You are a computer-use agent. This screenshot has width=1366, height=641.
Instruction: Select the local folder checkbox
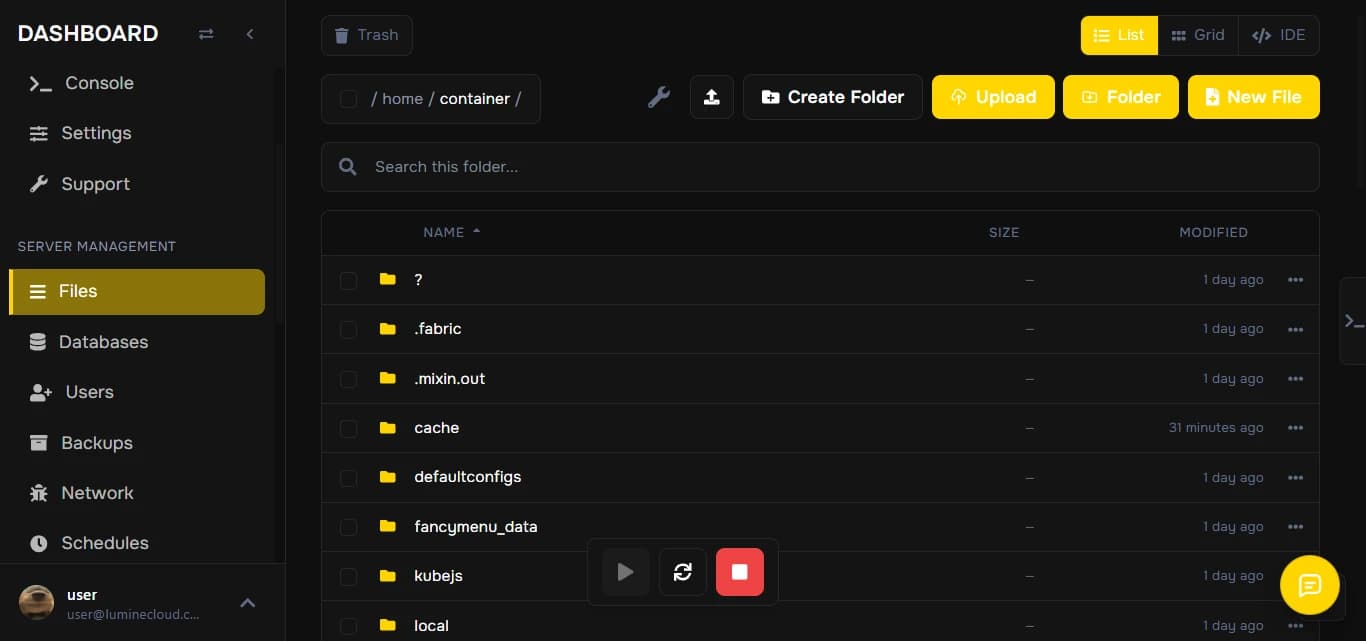(348, 626)
